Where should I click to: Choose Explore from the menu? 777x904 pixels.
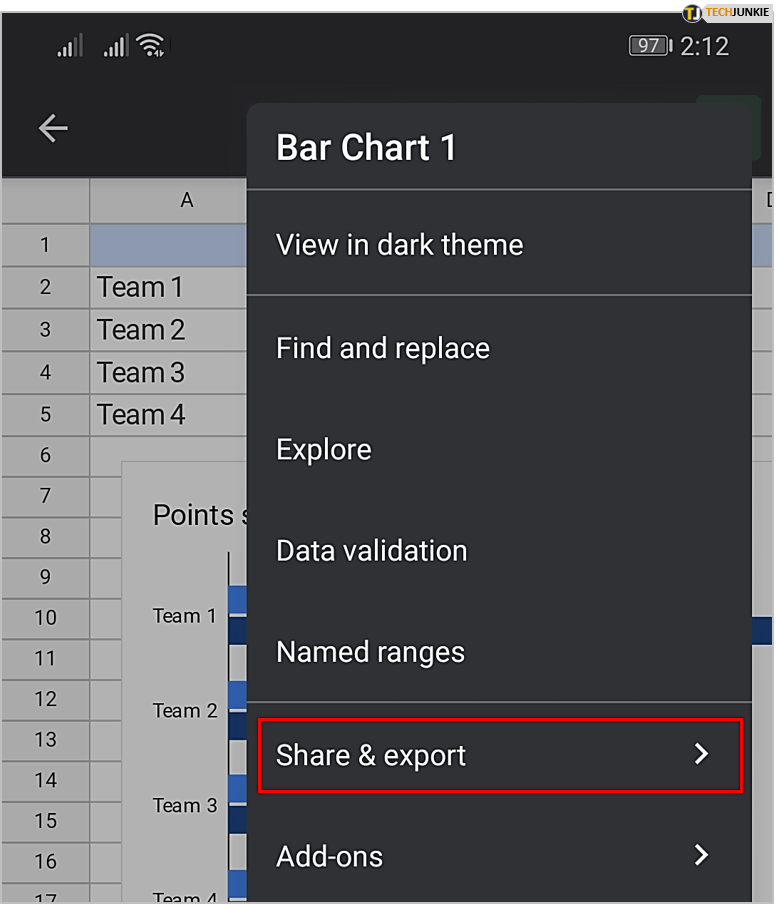[x=323, y=450]
